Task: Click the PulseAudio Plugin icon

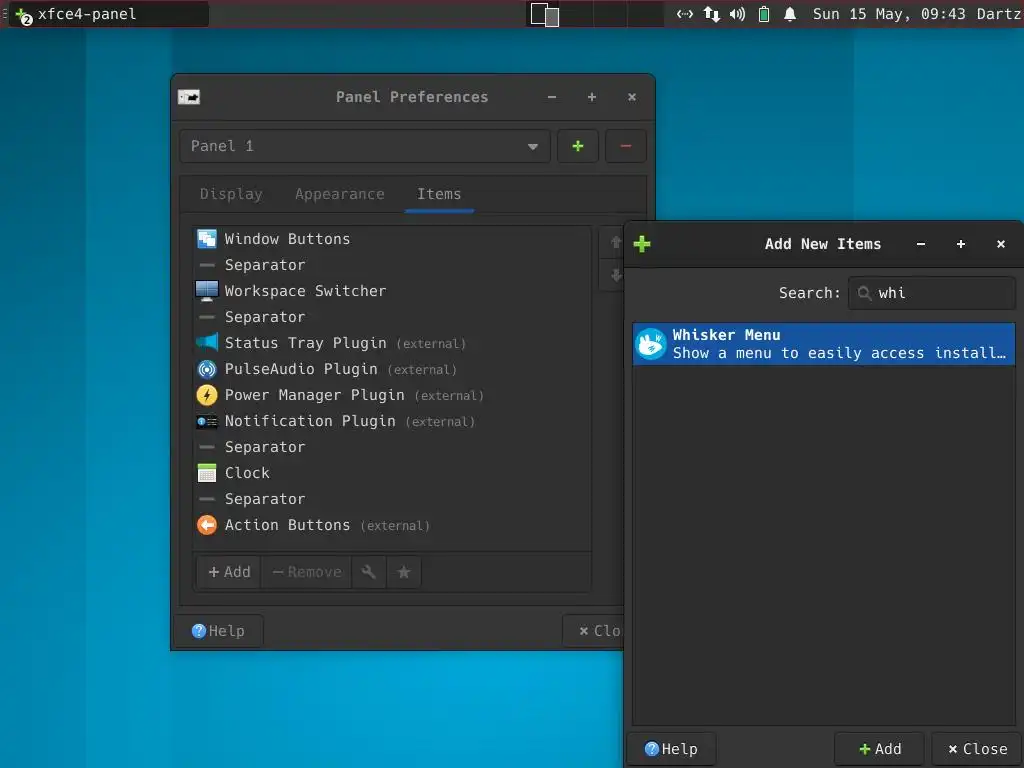Action: 206,369
